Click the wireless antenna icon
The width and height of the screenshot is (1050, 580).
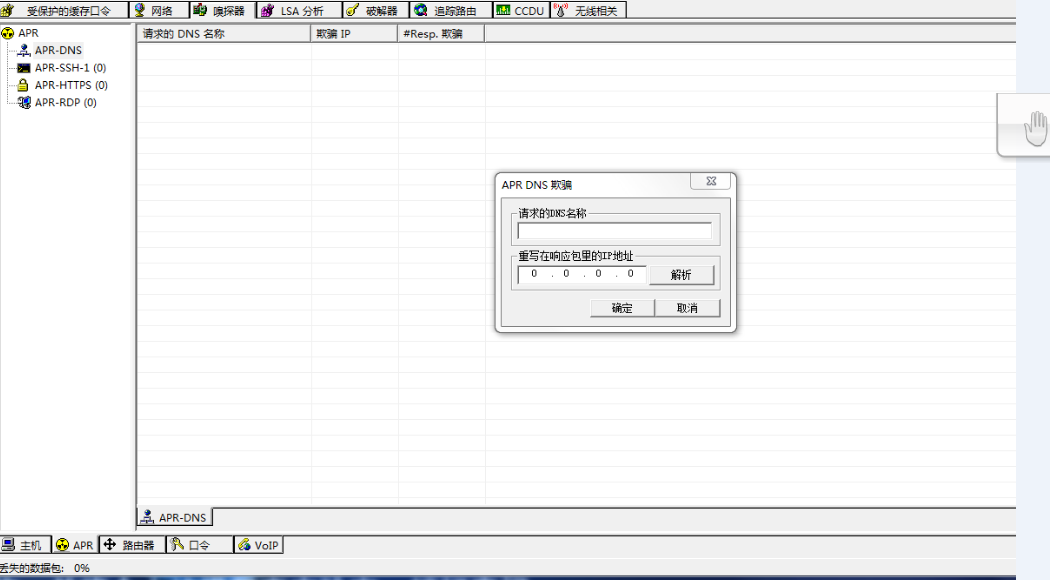point(560,9)
